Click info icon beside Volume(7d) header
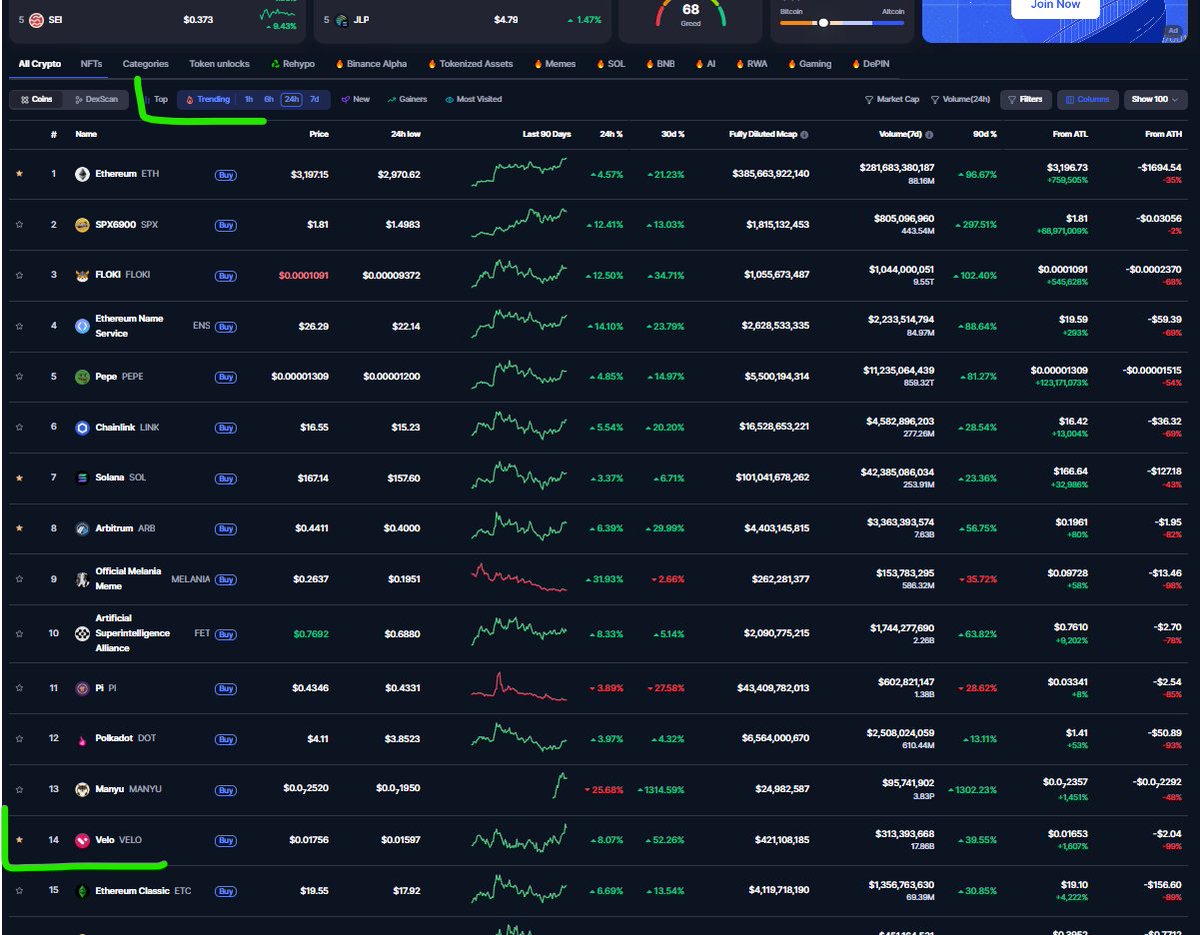This screenshot has height=935, width=1200. 929,134
